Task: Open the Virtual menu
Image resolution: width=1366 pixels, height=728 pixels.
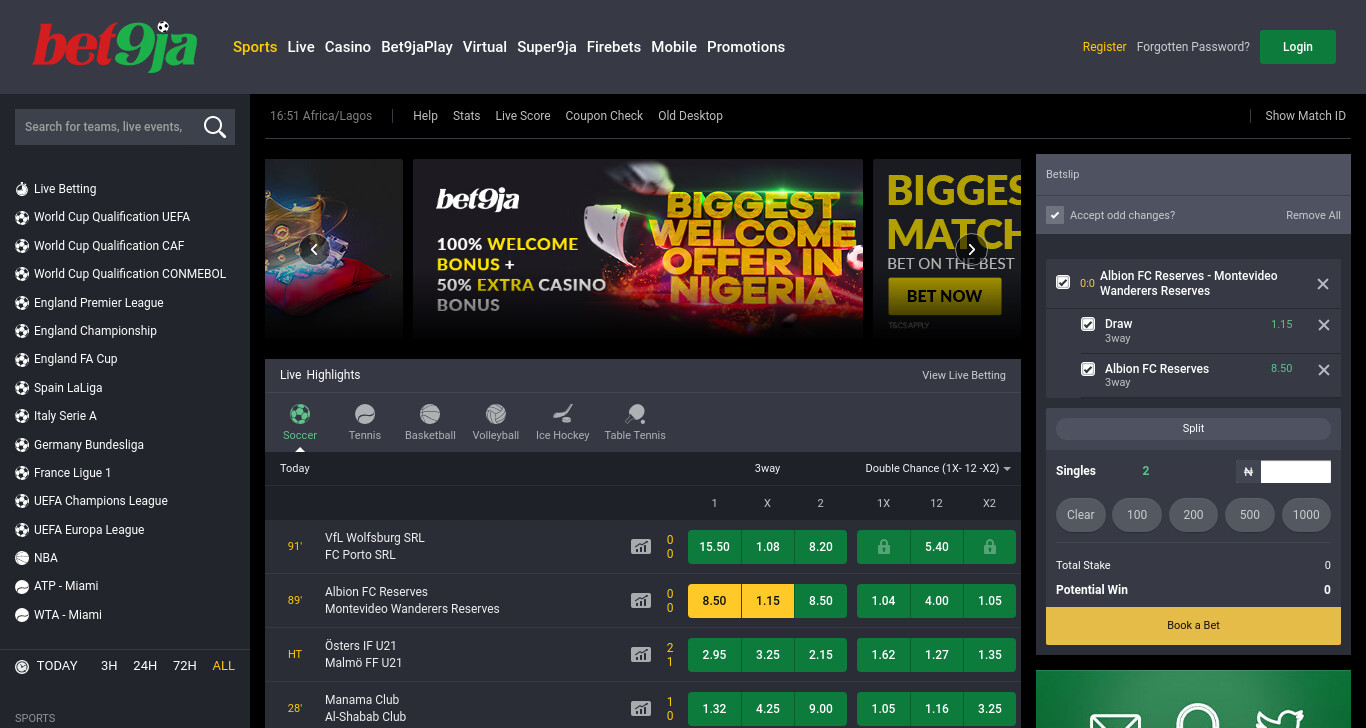Action: click(485, 47)
